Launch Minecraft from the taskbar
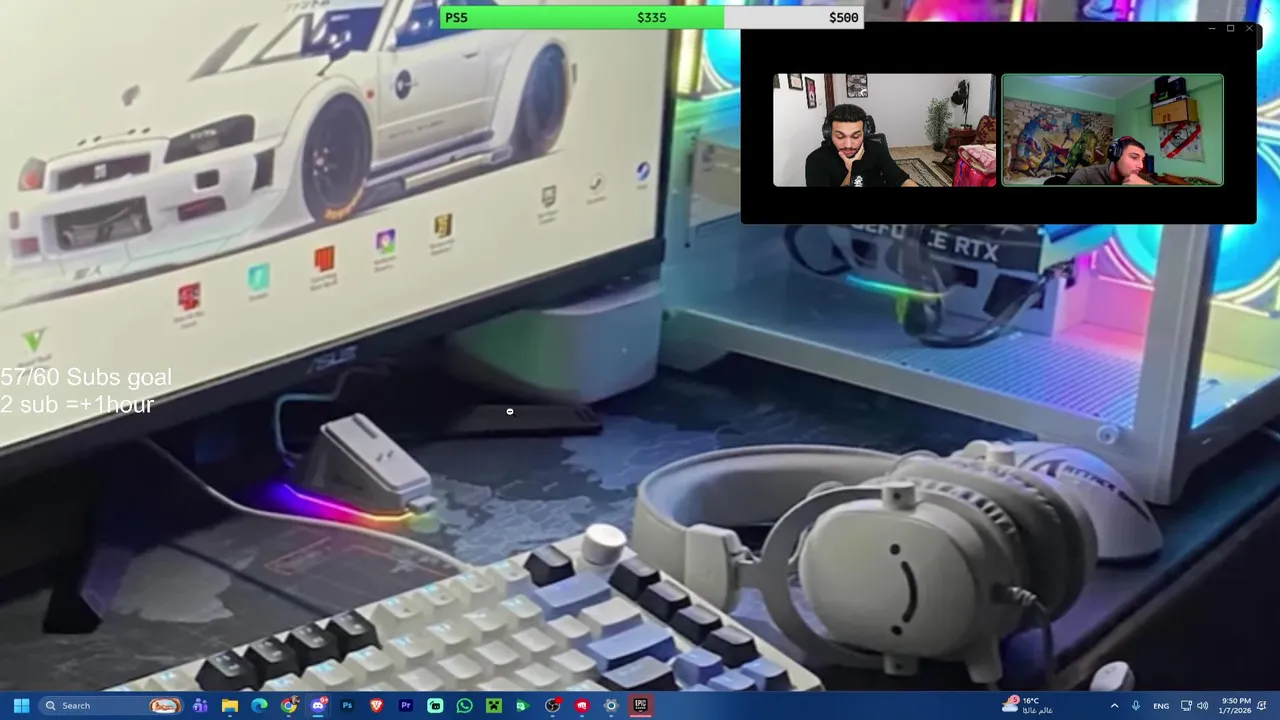The image size is (1280, 720). [x=494, y=705]
